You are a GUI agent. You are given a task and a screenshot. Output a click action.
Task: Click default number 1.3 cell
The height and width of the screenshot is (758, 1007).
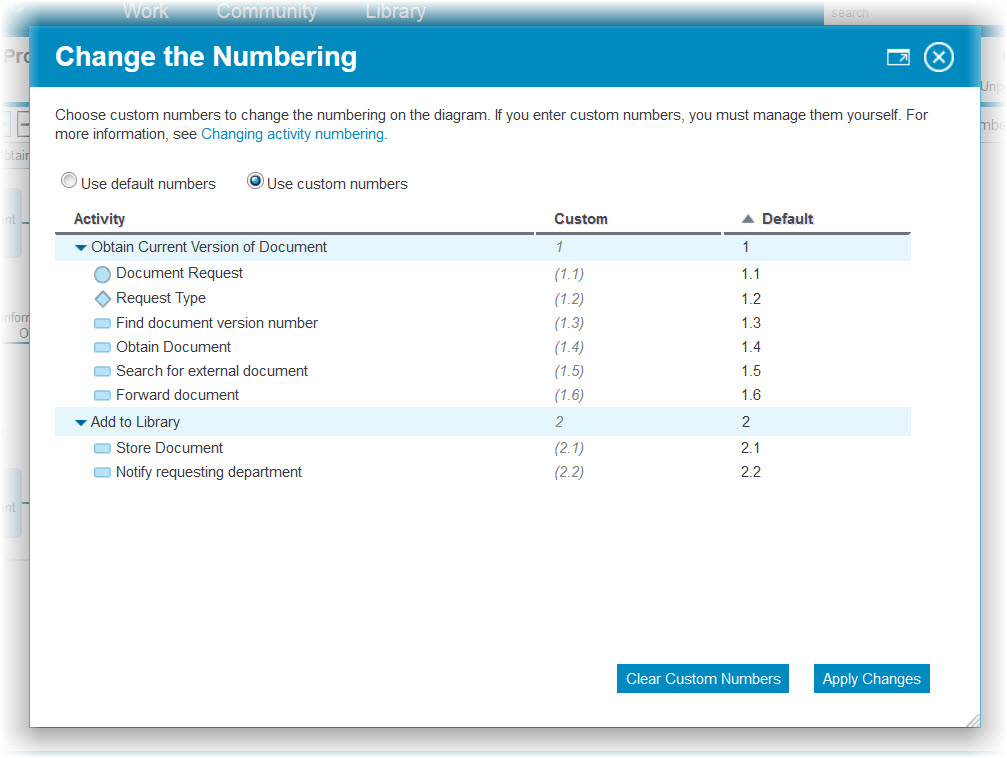(x=751, y=323)
